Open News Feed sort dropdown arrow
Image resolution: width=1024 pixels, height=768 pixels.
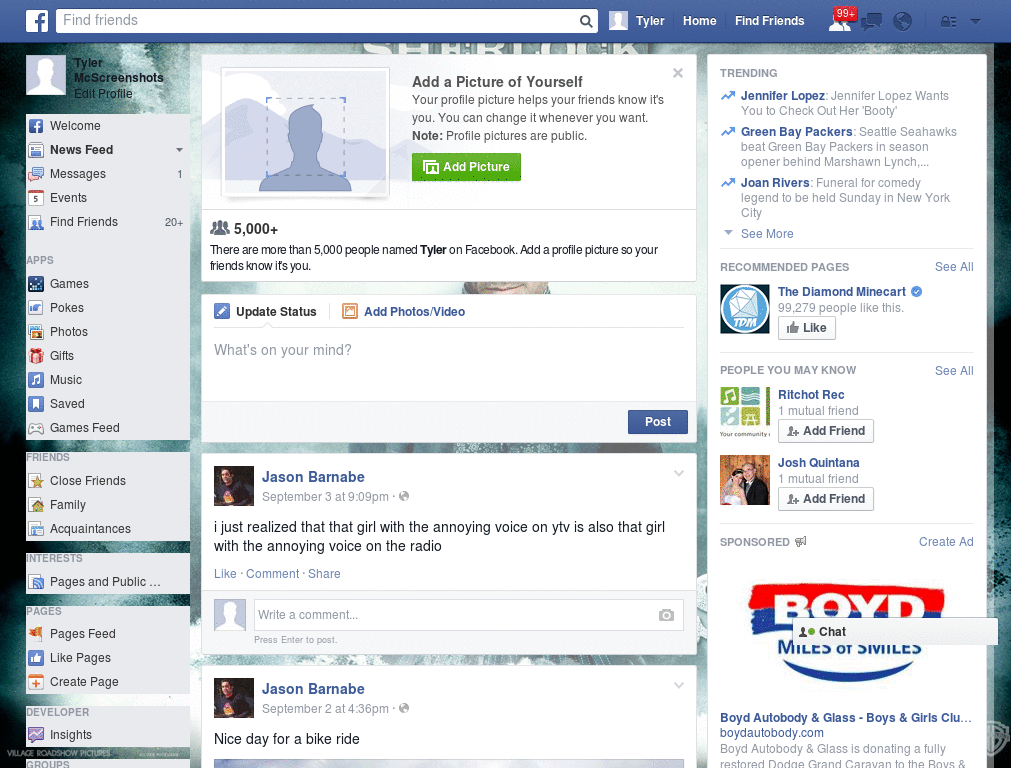coord(179,150)
